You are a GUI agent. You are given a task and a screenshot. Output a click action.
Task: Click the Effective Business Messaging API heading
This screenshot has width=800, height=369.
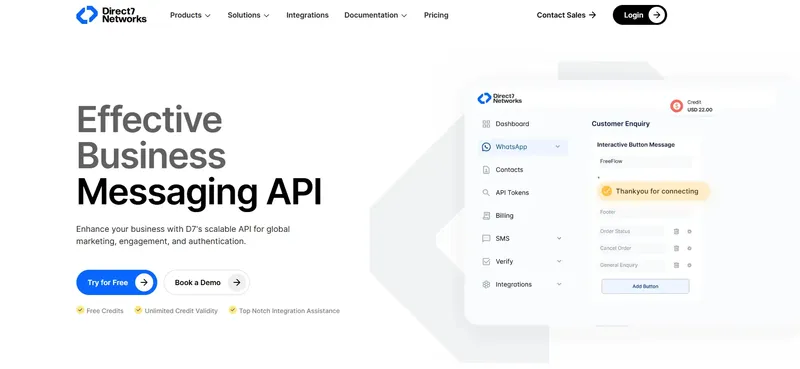pos(199,156)
